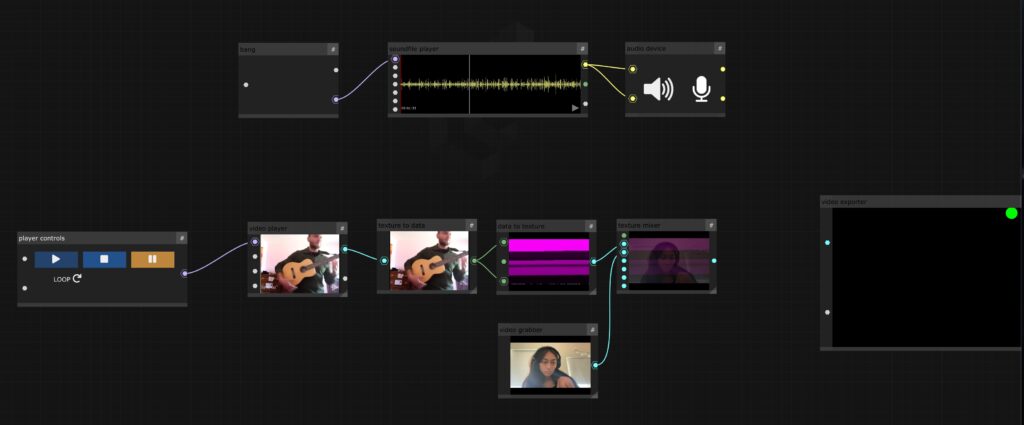
Task: Grab the texture mixer's corner resize handle
Action: click(x=712, y=291)
